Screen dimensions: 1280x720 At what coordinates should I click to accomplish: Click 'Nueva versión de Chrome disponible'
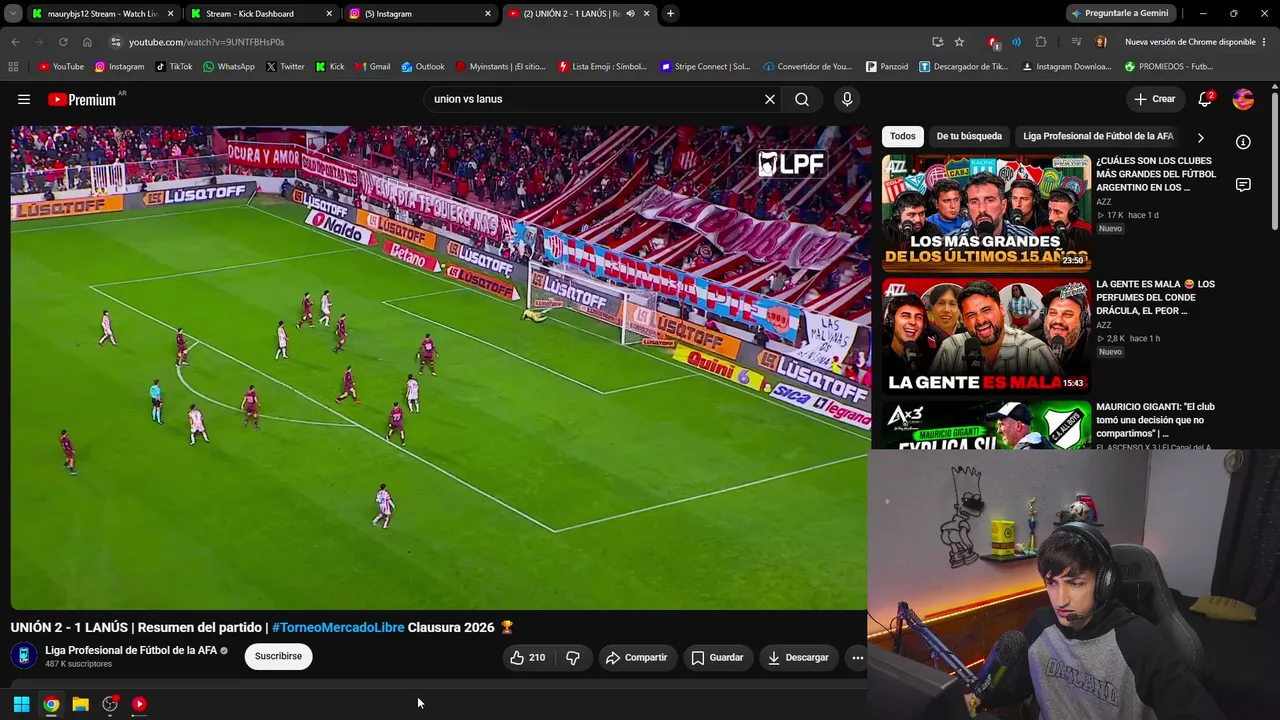click(1189, 42)
